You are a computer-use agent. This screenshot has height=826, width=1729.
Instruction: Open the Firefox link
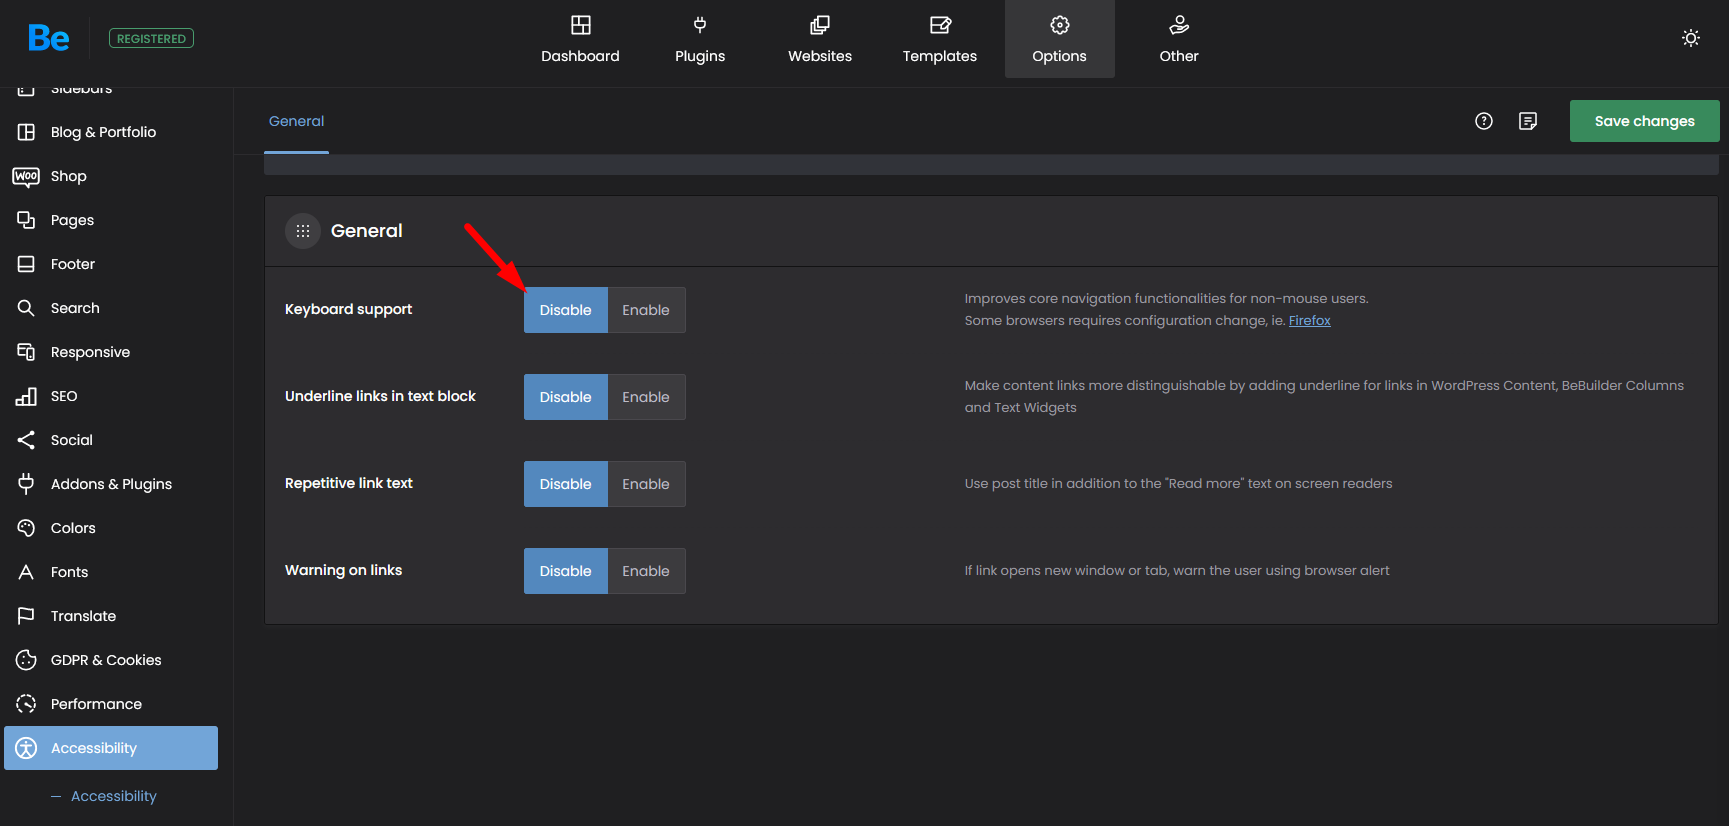tap(1310, 321)
